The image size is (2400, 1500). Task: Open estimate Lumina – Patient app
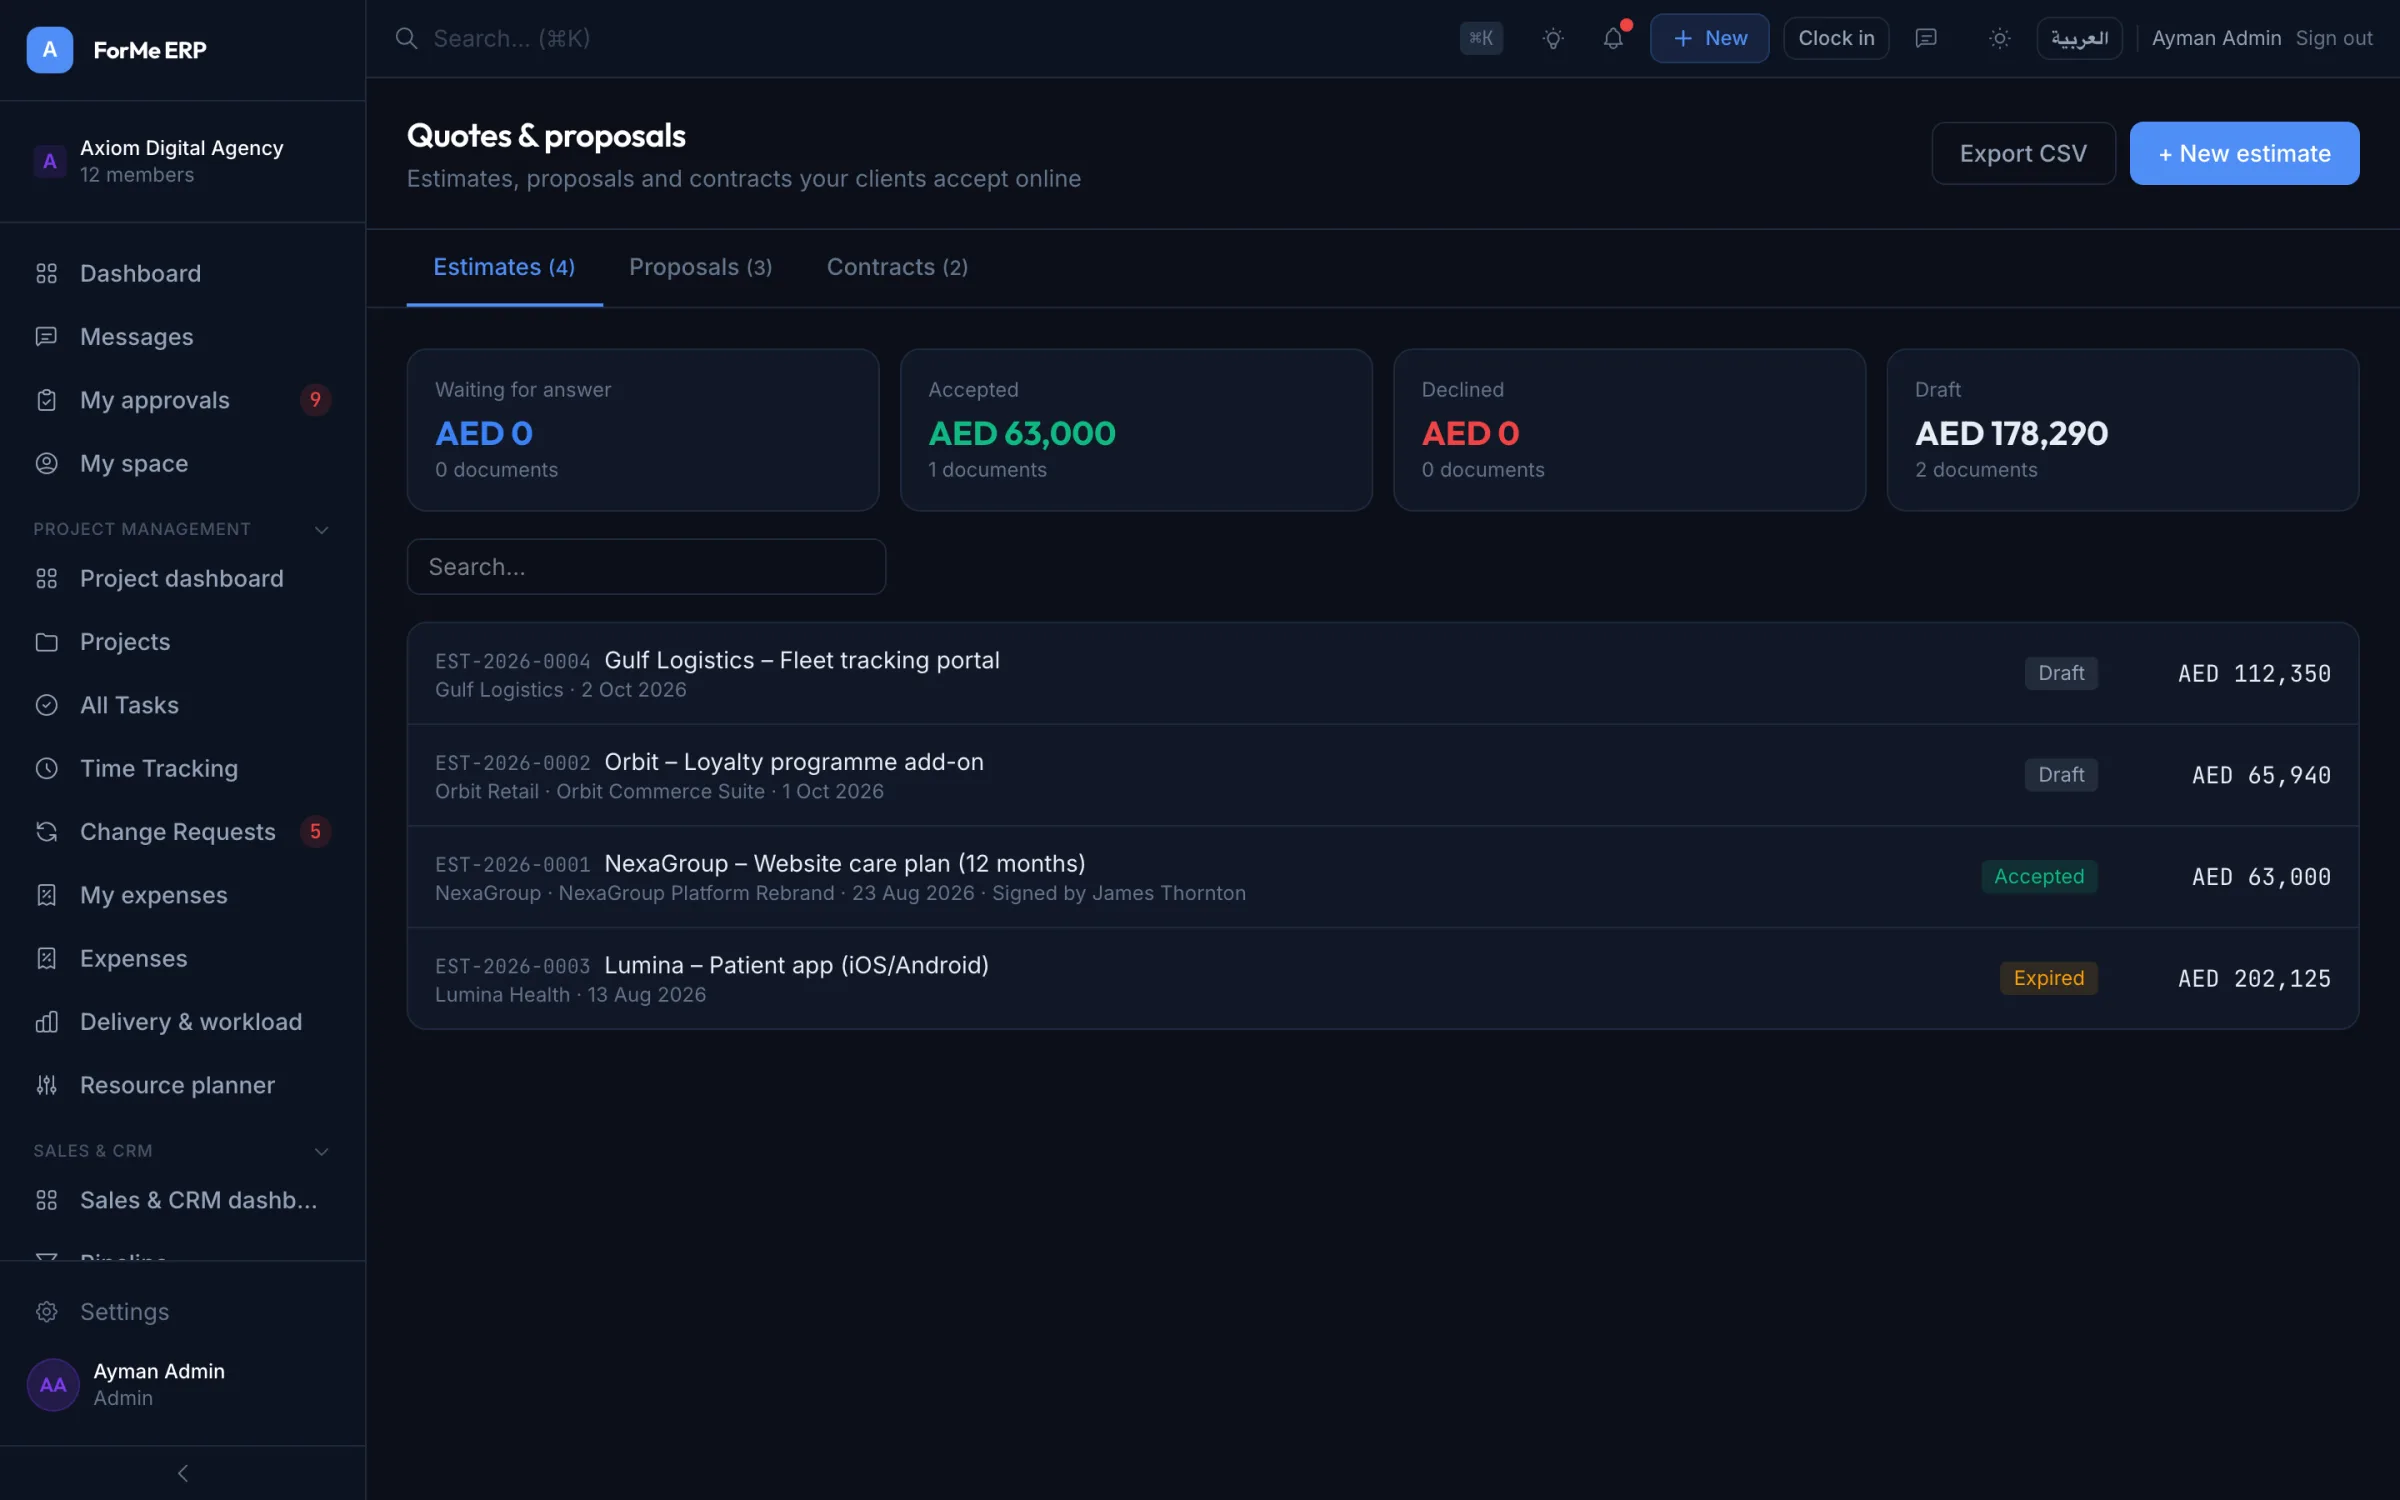[x=1382, y=978]
